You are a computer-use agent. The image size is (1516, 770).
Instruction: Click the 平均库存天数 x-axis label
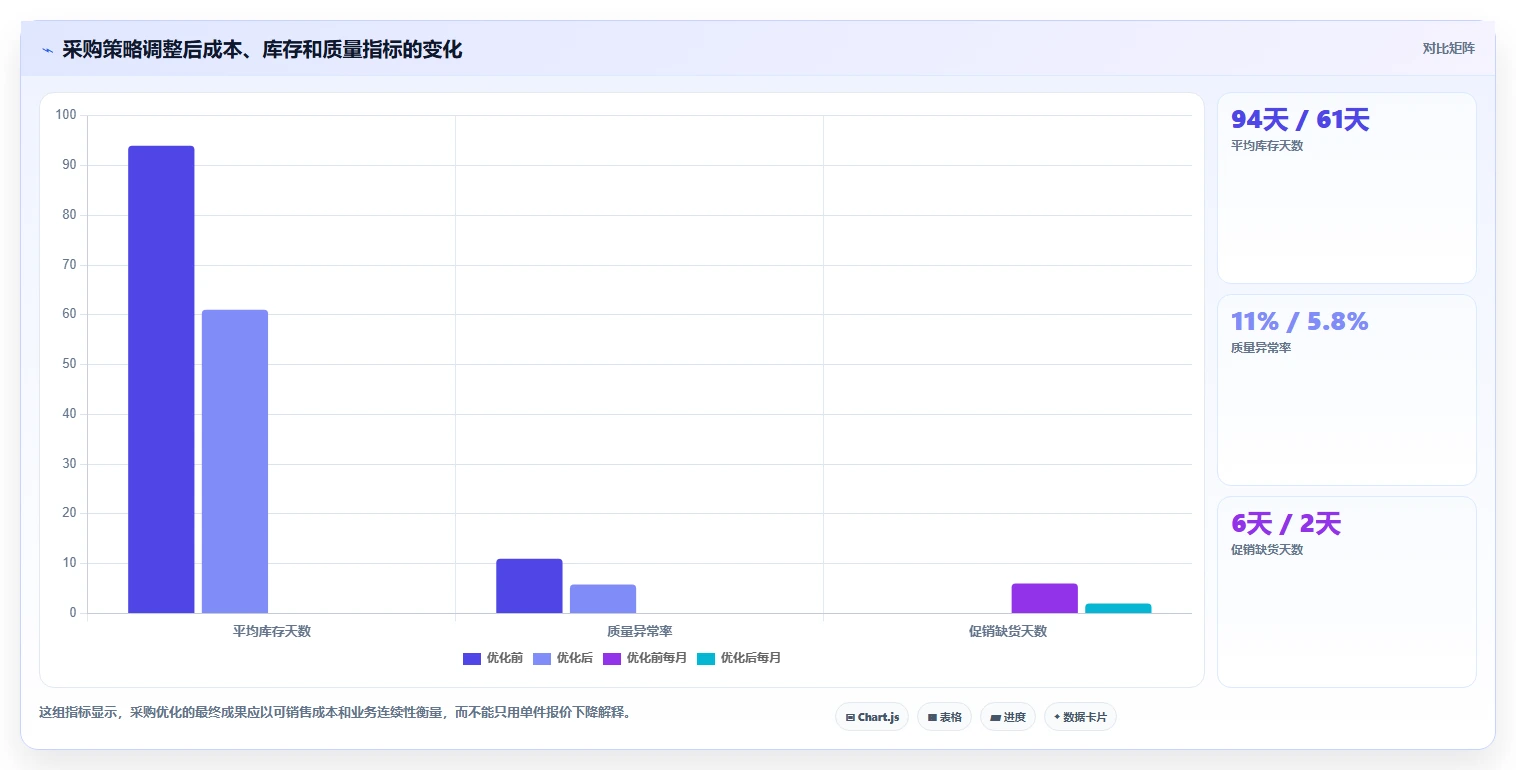pos(272,631)
